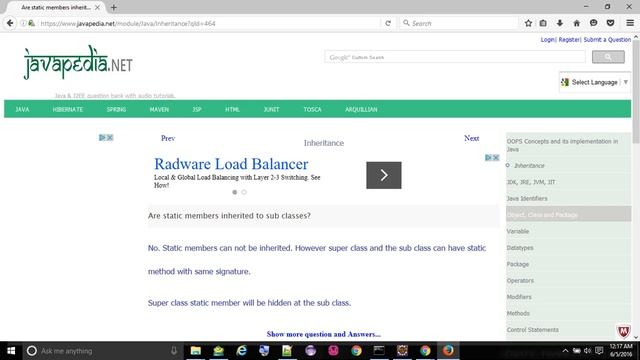Image resolution: width=640 pixels, height=360 pixels.
Task: Click the javapedia.NET logo
Action: tap(78, 62)
